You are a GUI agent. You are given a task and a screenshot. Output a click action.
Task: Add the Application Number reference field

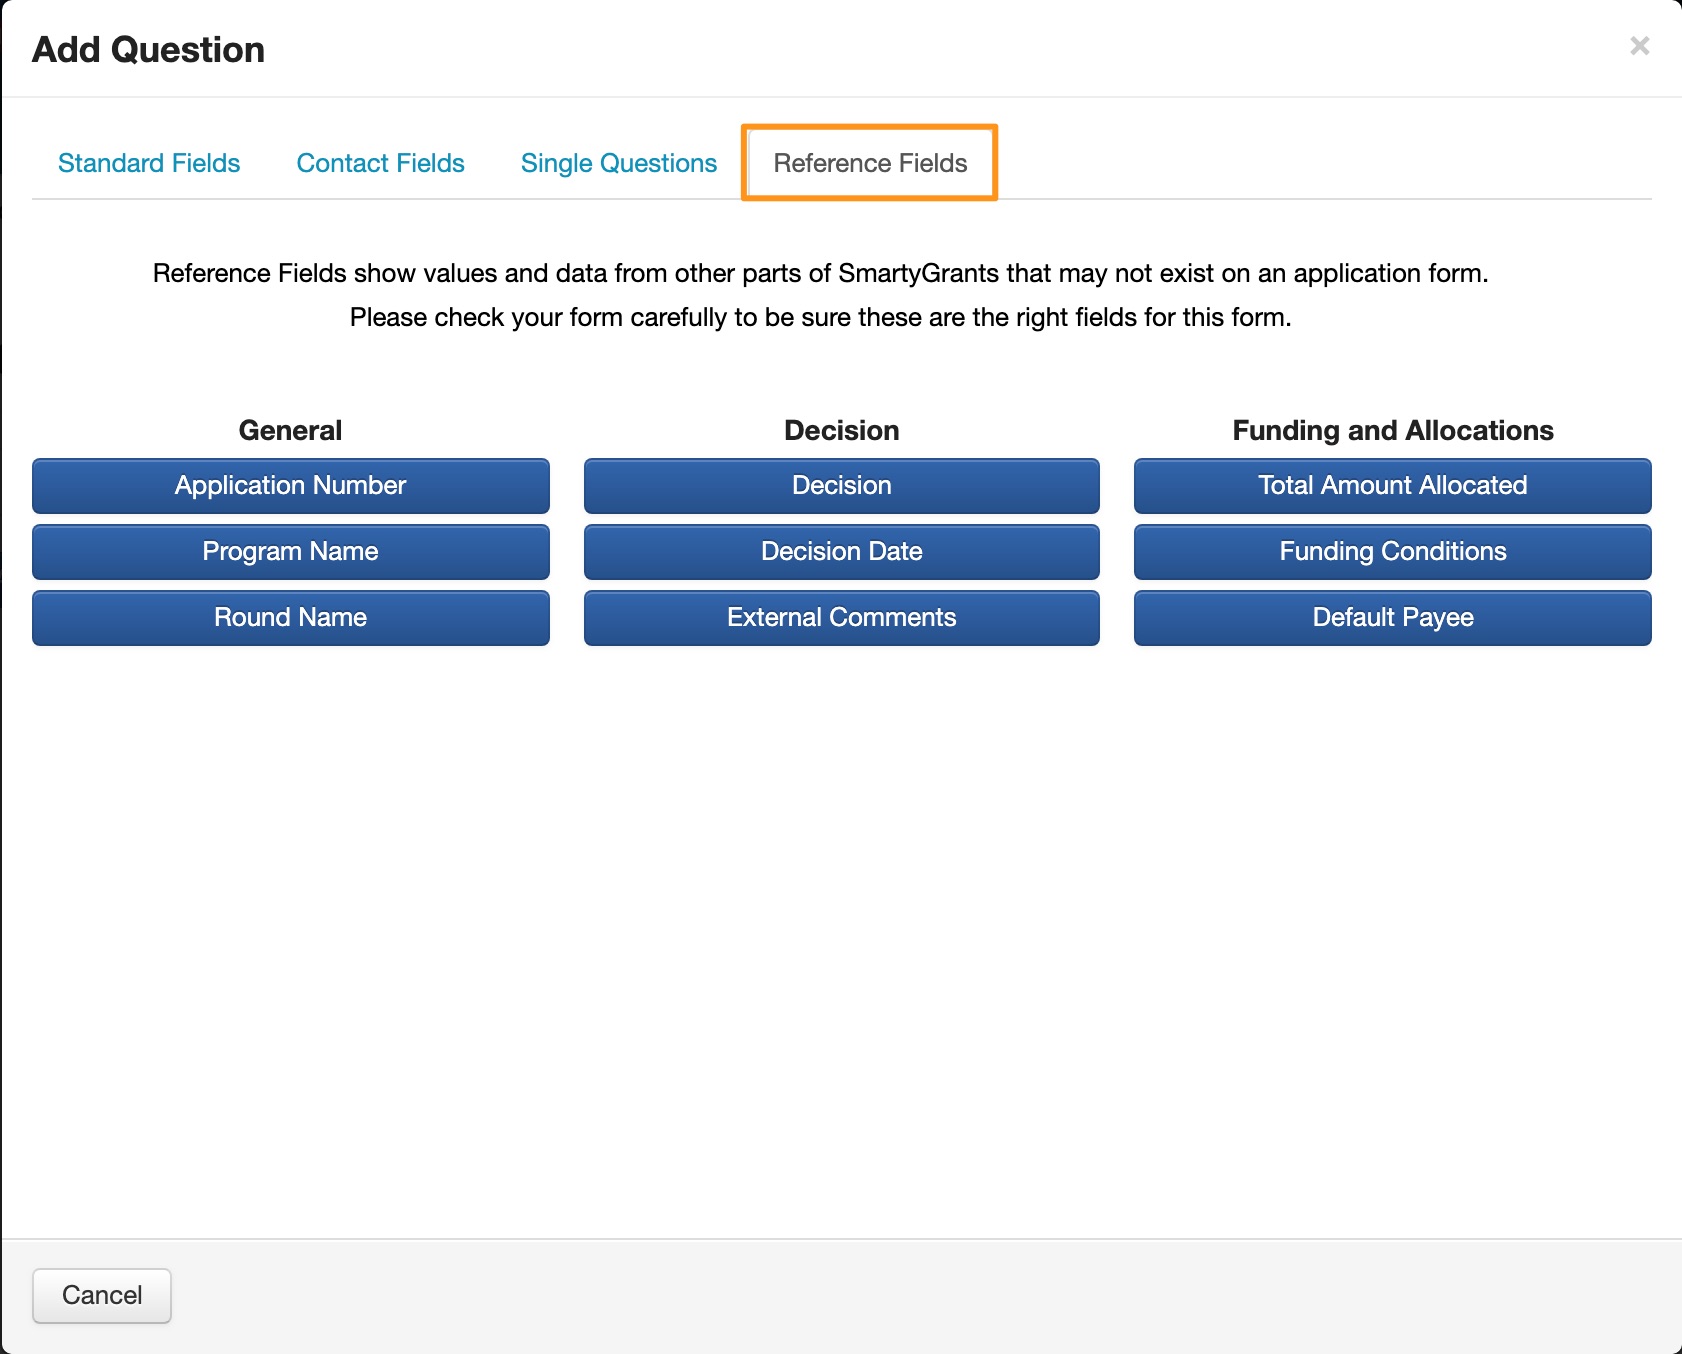click(x=290, y=486)
